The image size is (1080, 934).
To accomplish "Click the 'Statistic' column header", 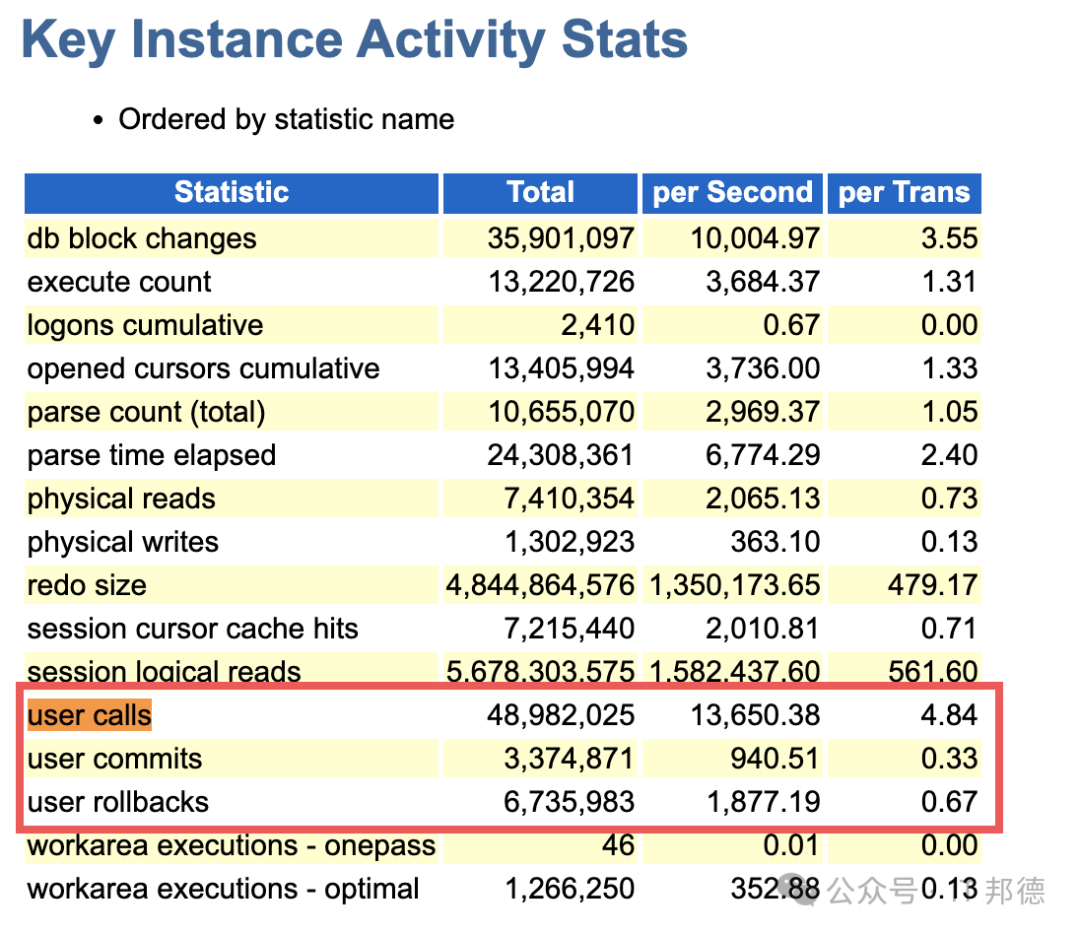I will coord(231,192).
